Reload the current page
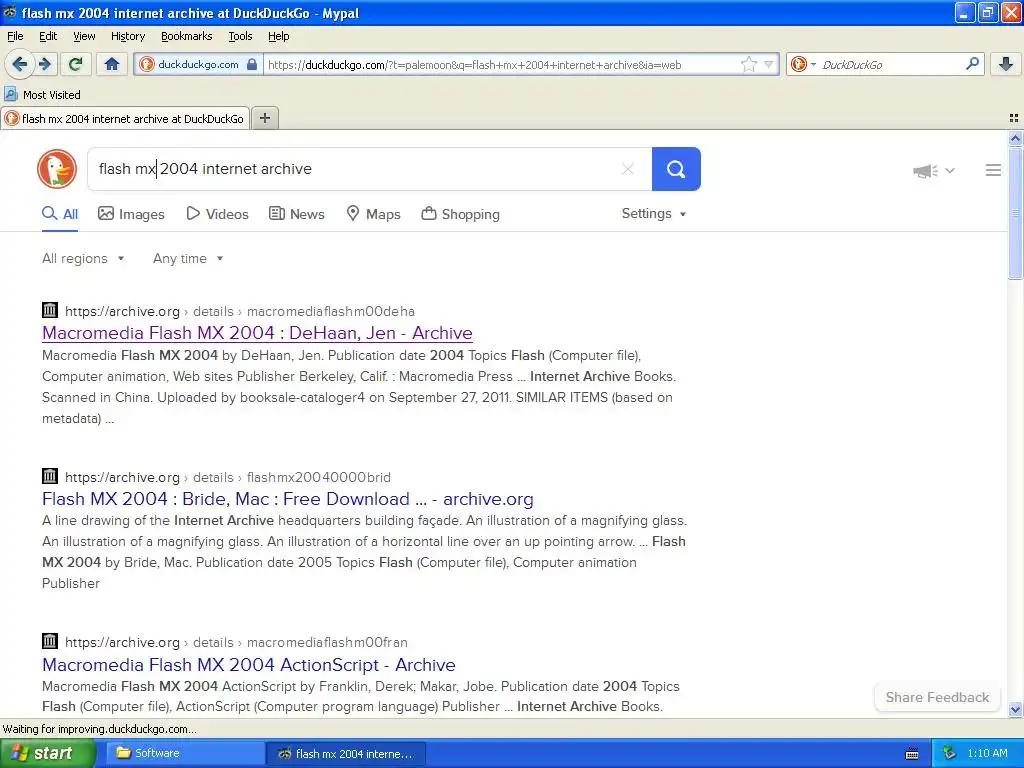Viewport: 1024px width, 768px height. (x=76, y=64)
